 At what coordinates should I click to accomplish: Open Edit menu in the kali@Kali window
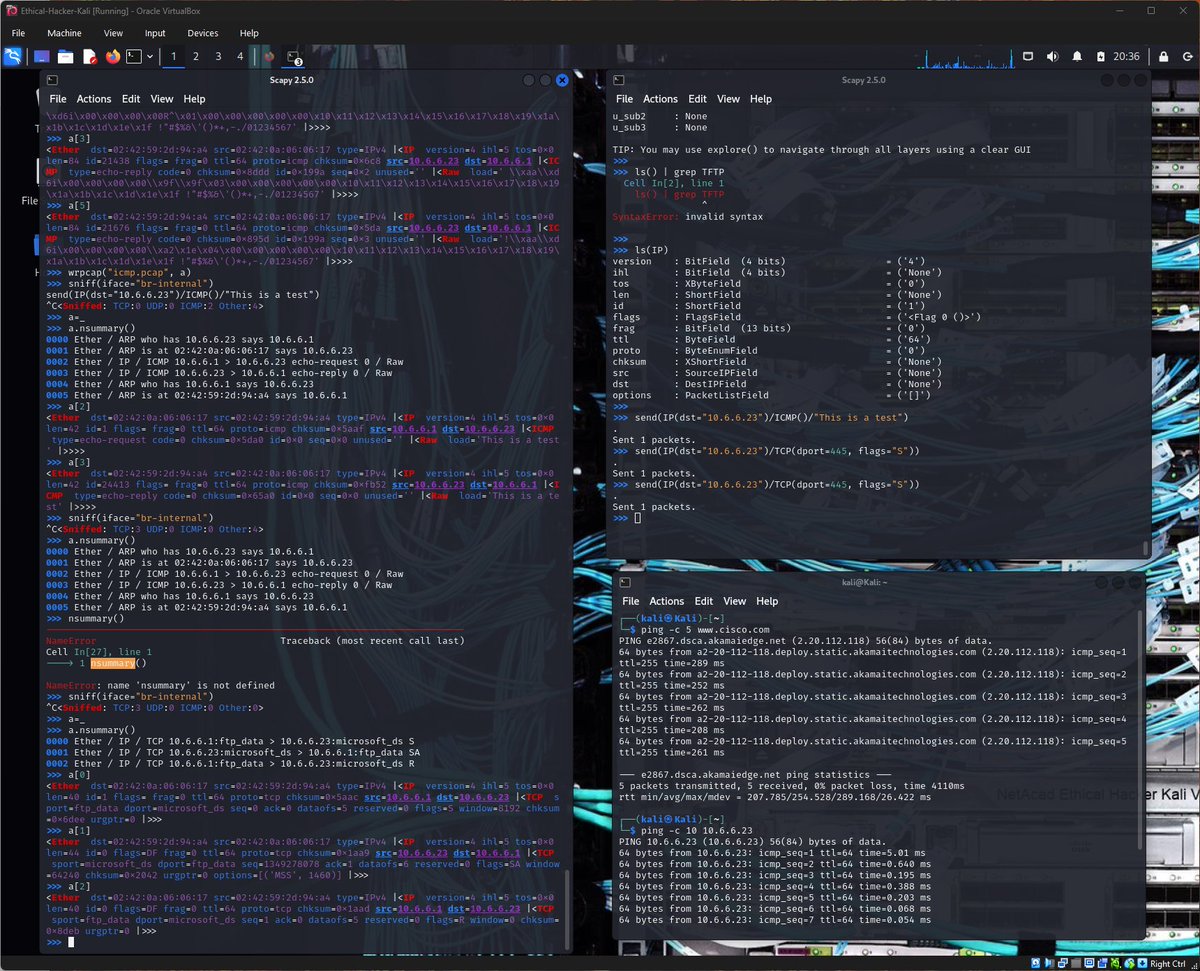tap(704, 601)
